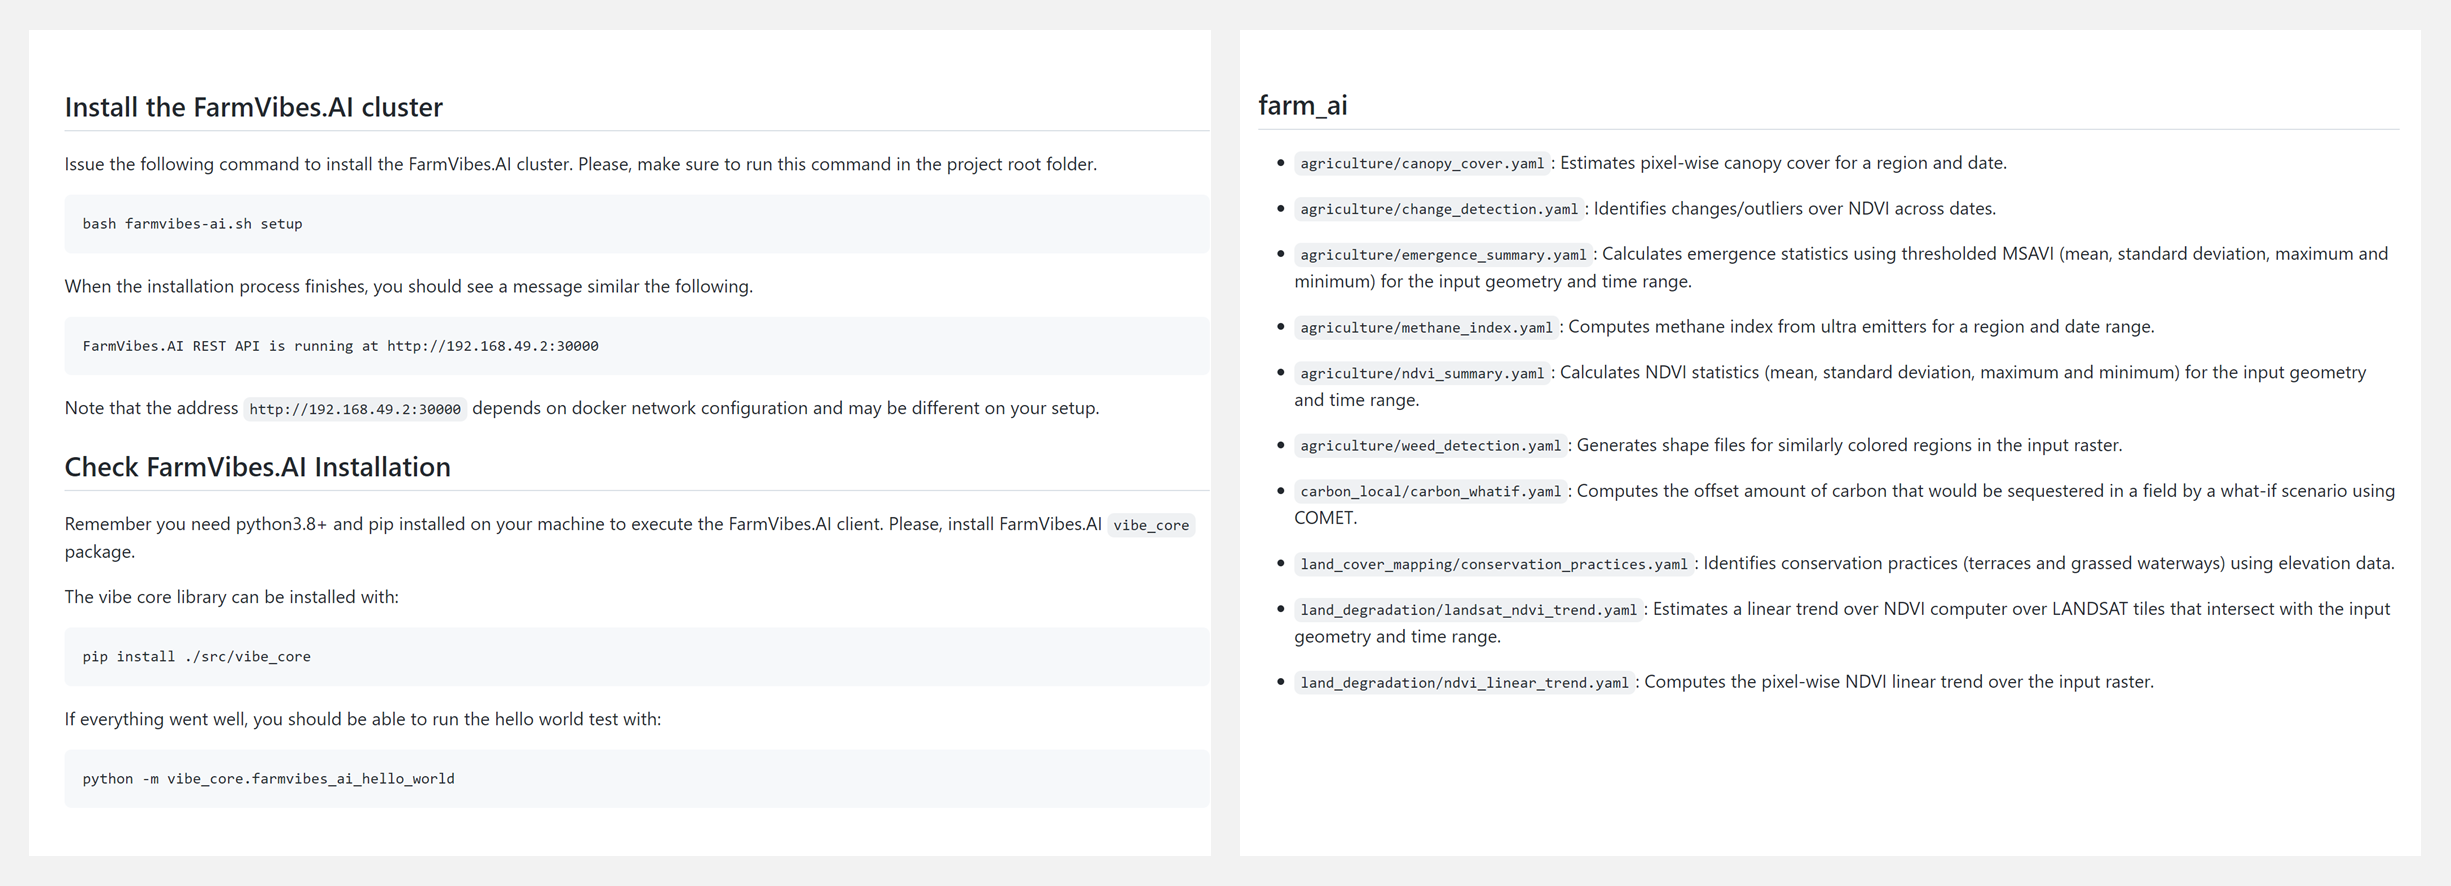2451x886 pixels.
Task: Click the 'Install the FarmVibes.AI cluster' heading
Action: pos(253,107)
